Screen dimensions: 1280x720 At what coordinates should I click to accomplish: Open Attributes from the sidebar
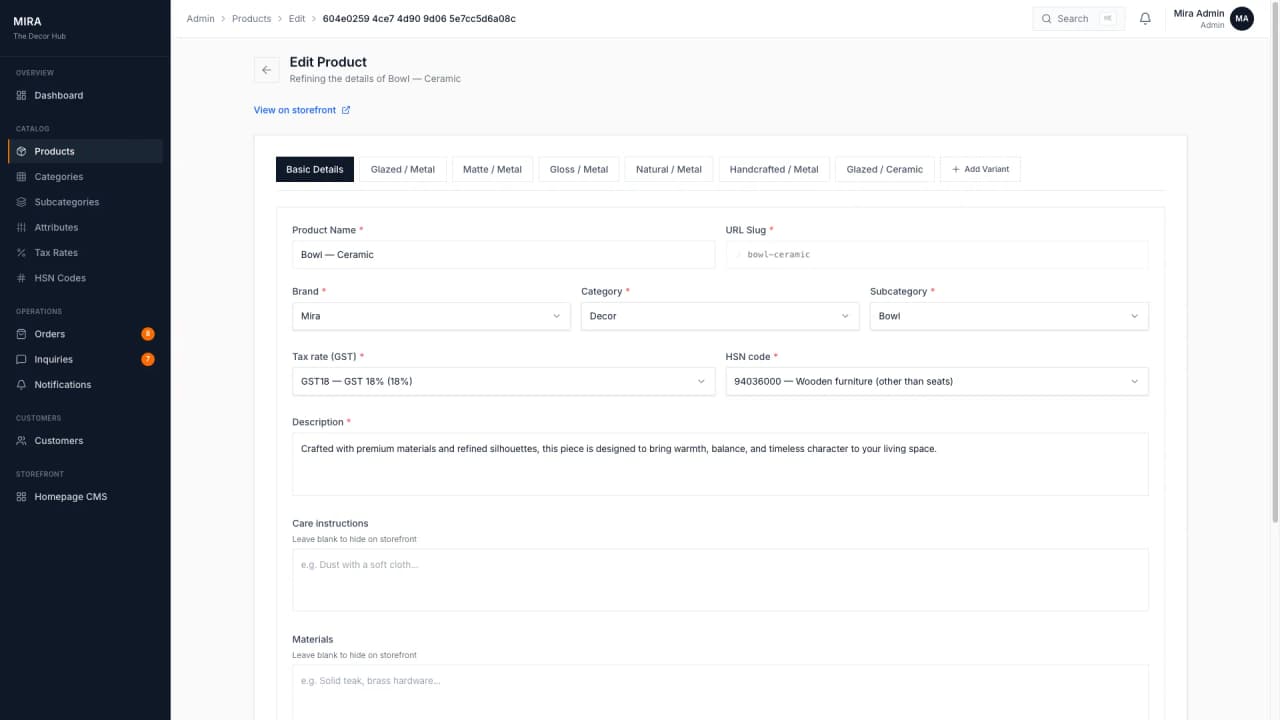86,228
